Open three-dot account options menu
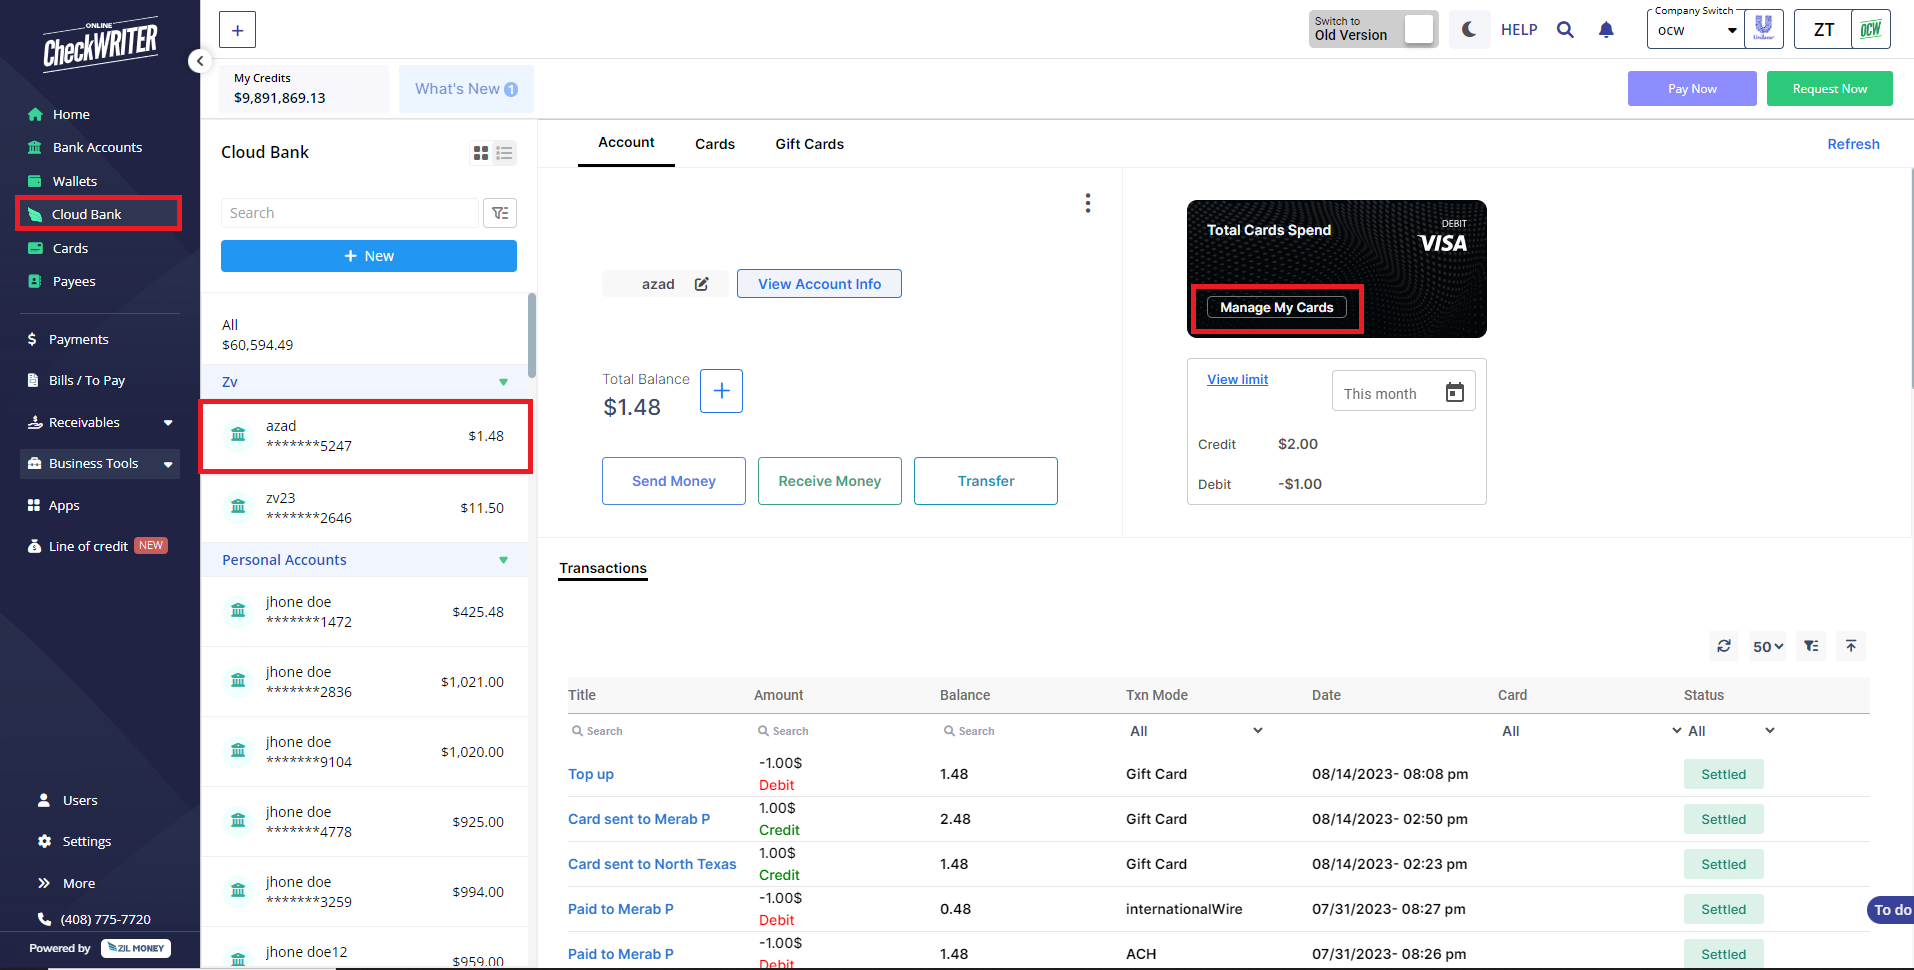The height and width of the screenshot is (970, 1914). 1087,203
